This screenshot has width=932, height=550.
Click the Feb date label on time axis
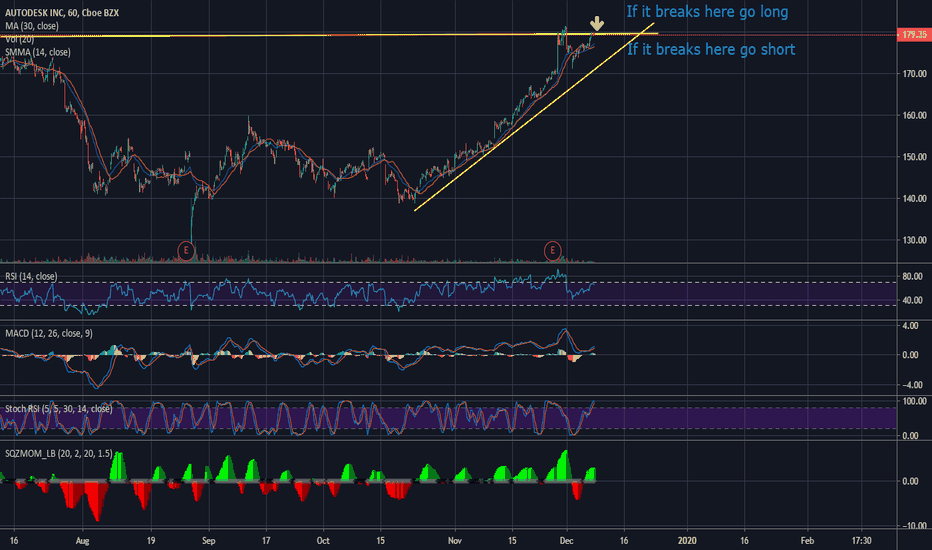tap(807, 540)
